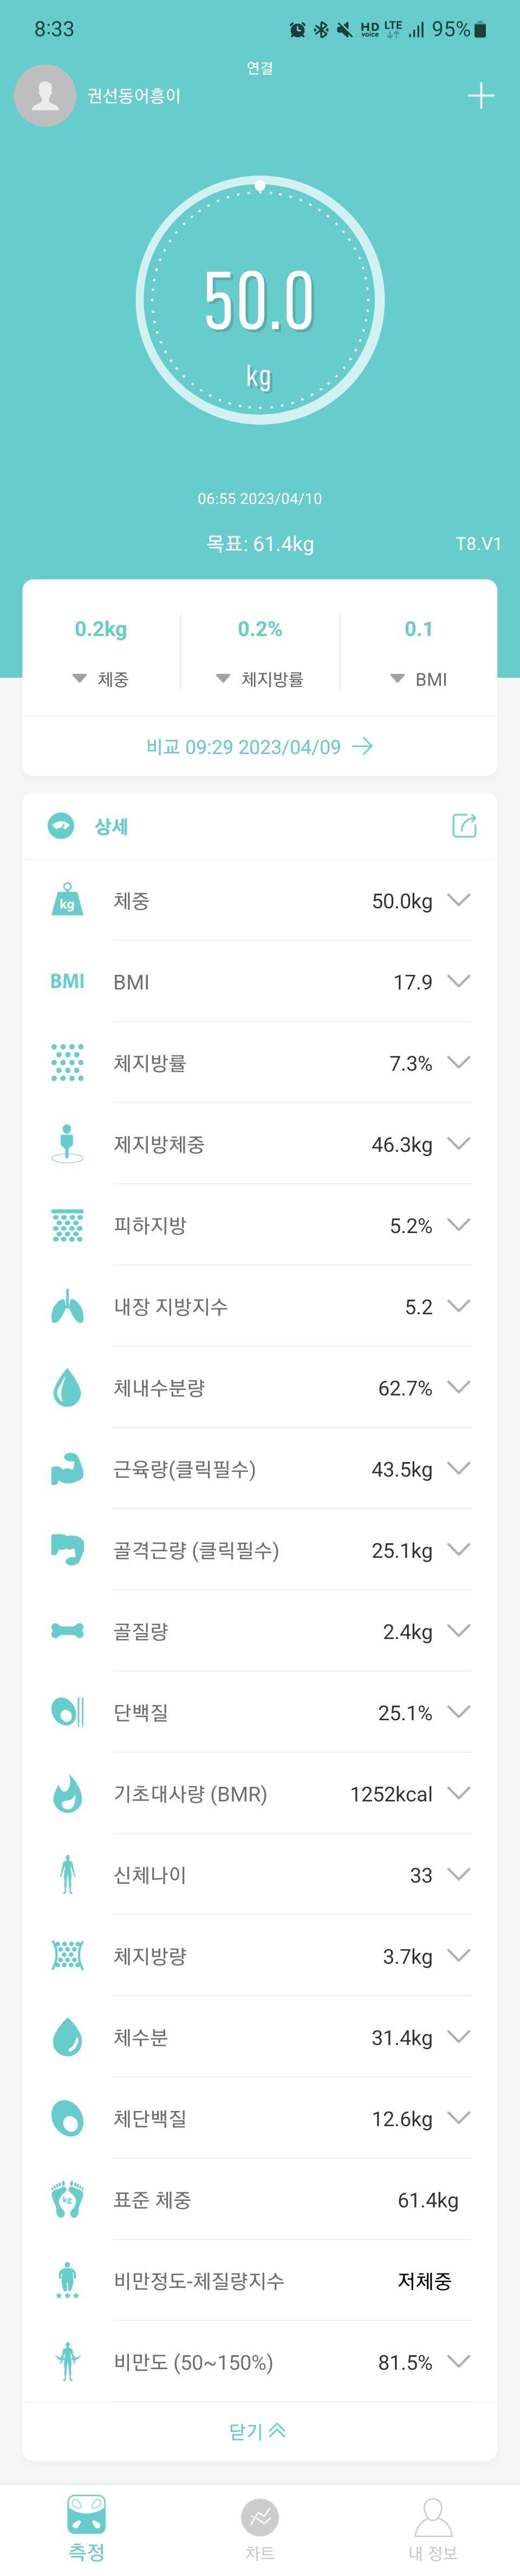The image size is (520, 2576).
Task: Tap the 체중 scale weight icon
Action: pos(67,900)
